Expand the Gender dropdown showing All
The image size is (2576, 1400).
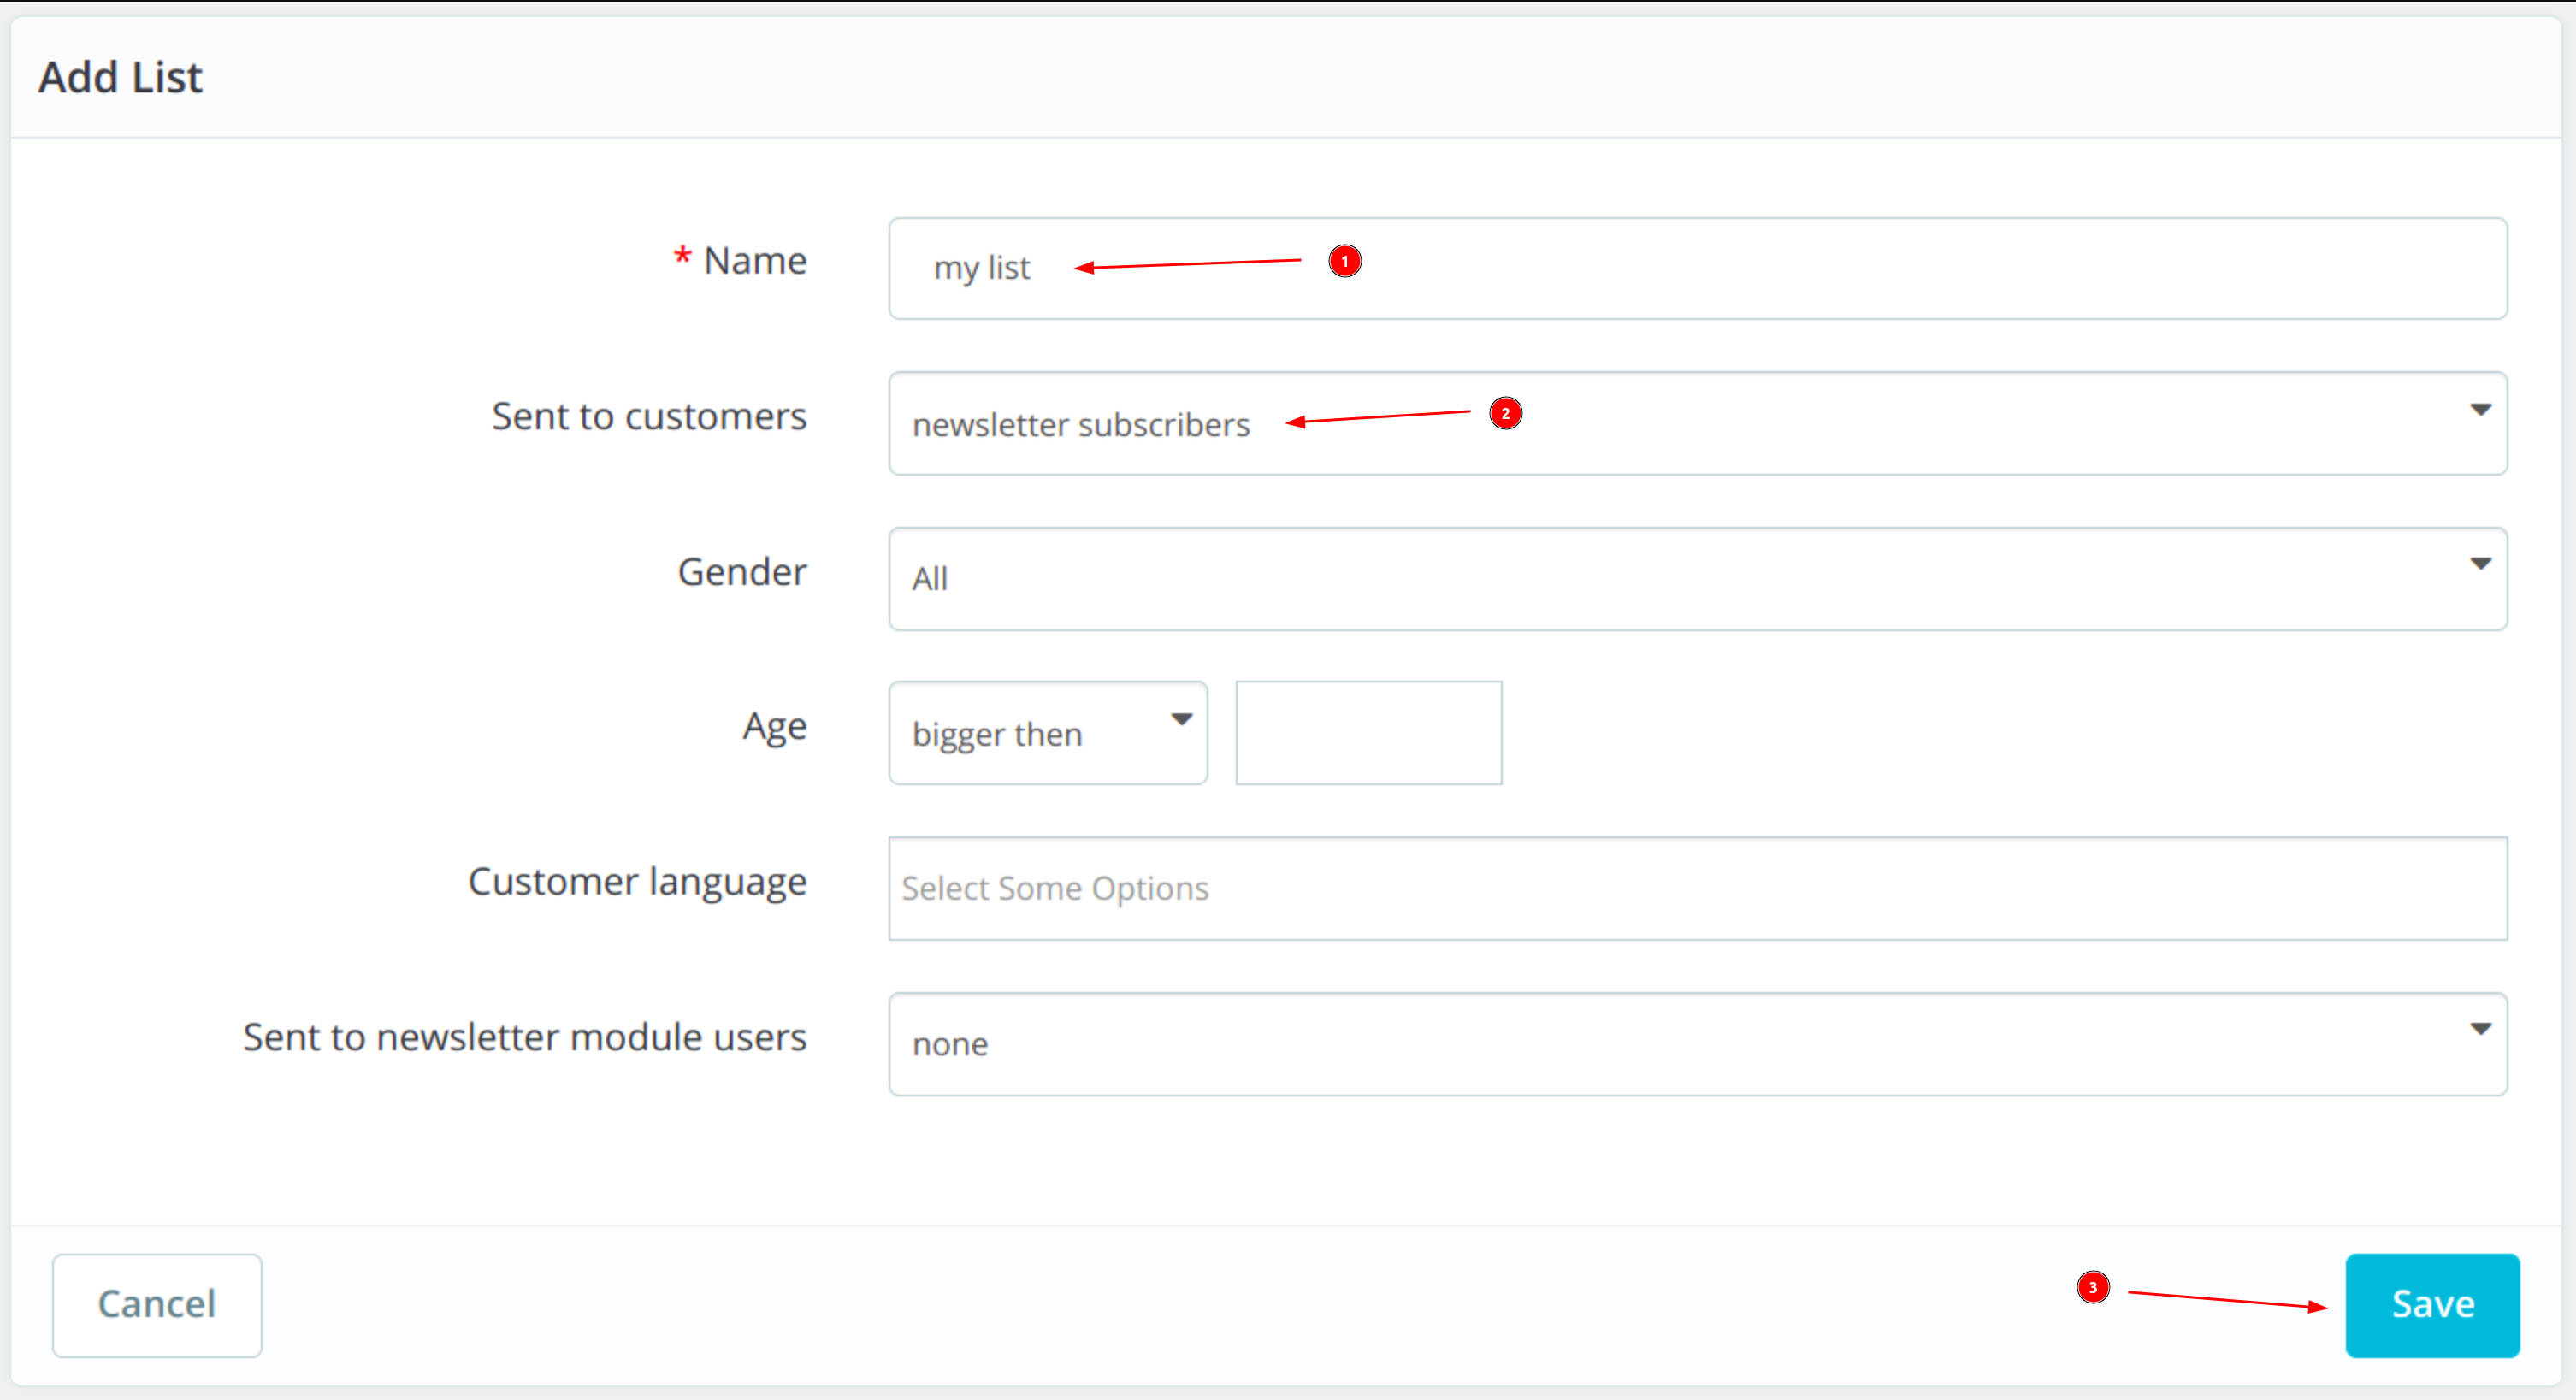point(1696,579)
